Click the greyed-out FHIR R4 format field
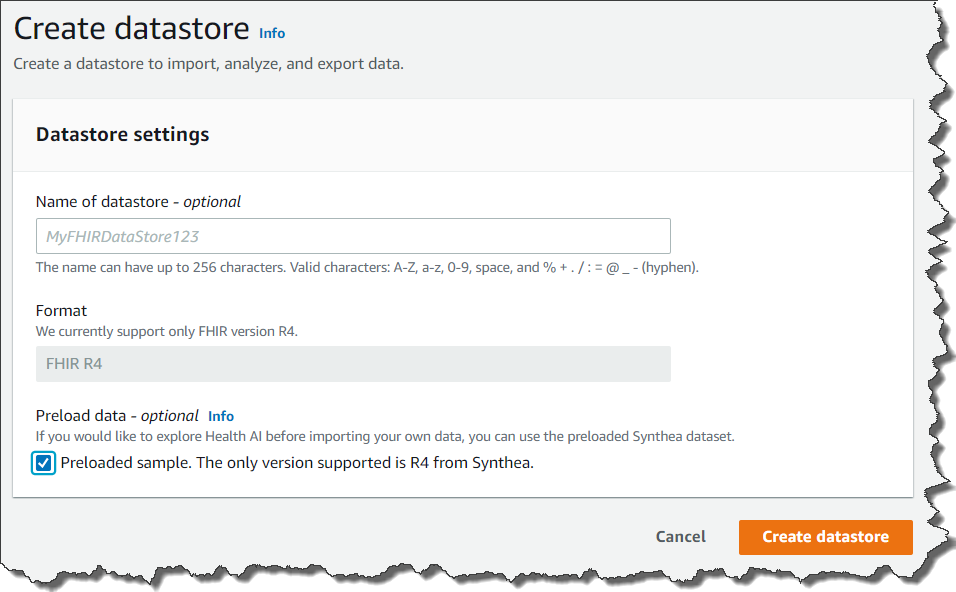 click(353, 364)
